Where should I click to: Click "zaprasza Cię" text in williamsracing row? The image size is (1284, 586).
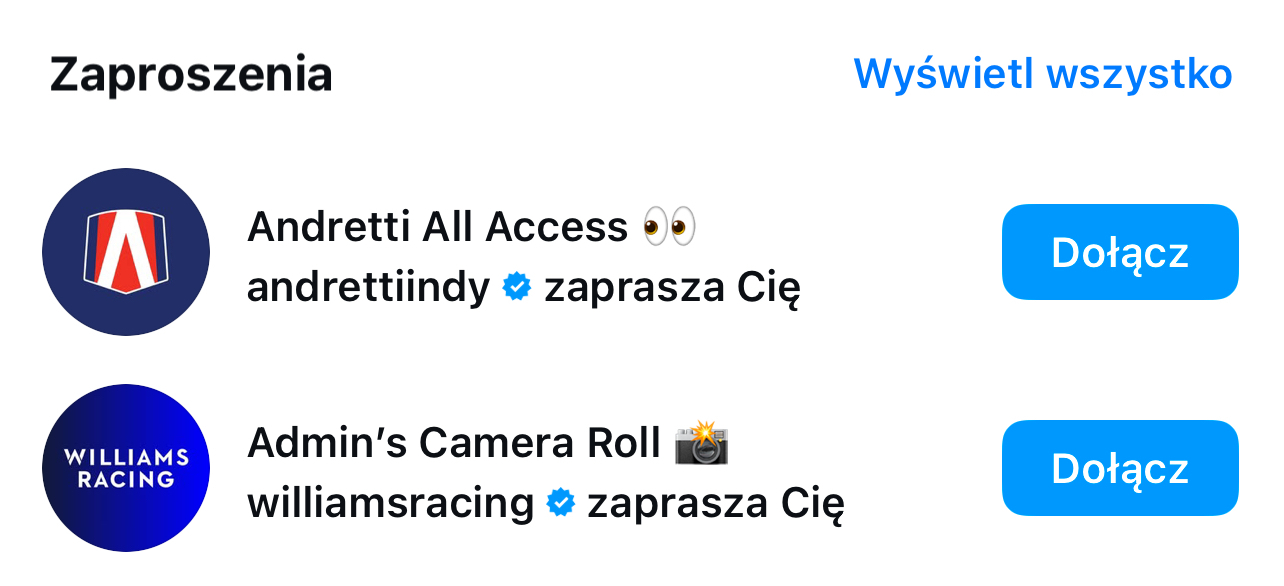(x=716, y=505)
